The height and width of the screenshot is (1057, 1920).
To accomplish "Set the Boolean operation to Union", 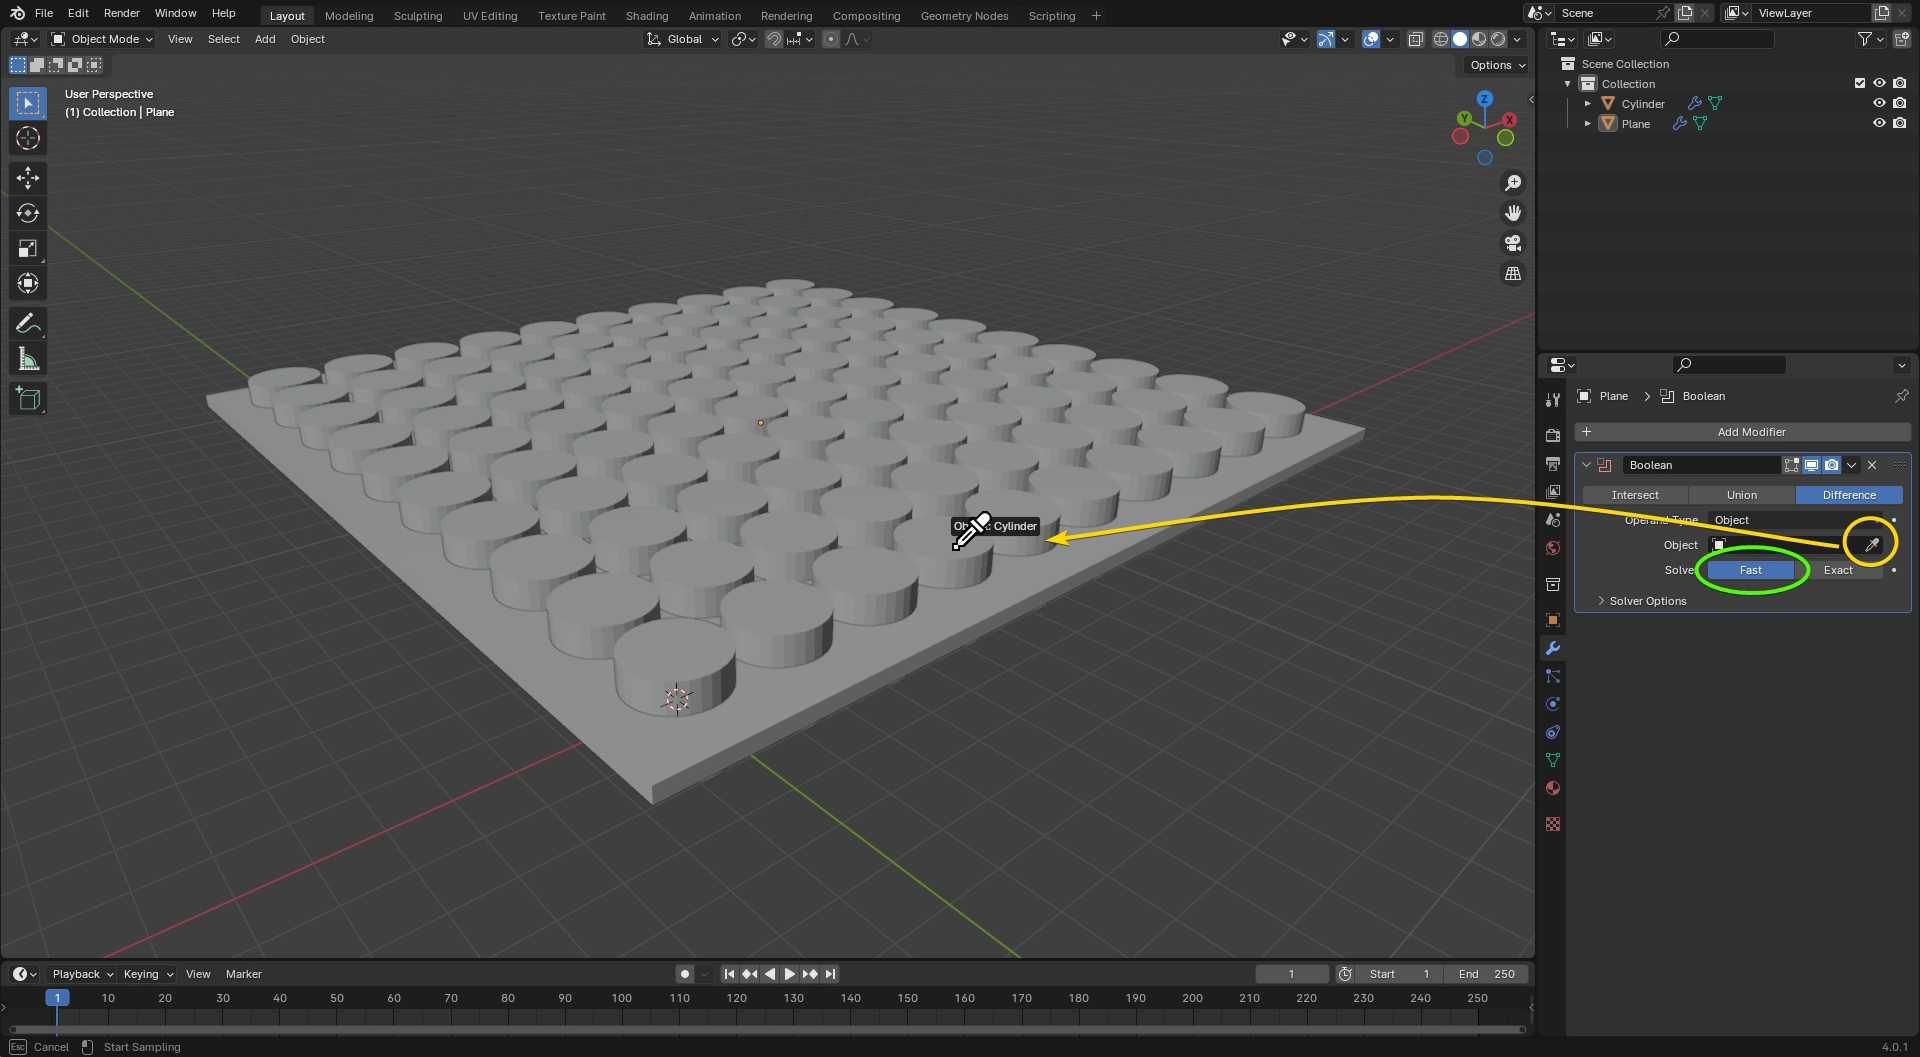I will [1740, 495].
